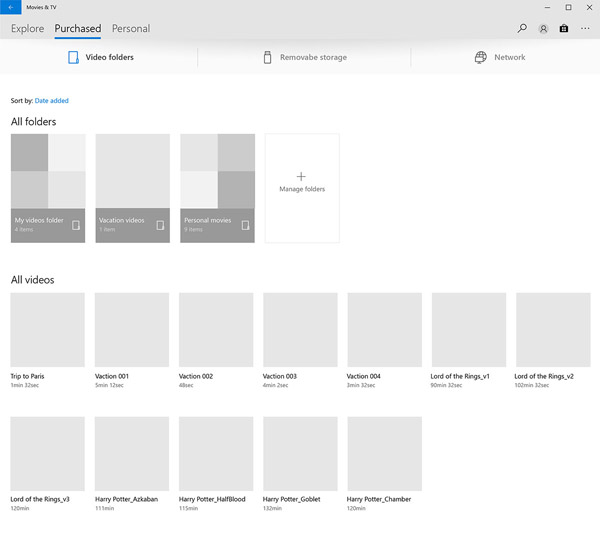The width and height of the screenshot is (600, 545).
Task: Click the Network globe icon
Action: (481, 57)
